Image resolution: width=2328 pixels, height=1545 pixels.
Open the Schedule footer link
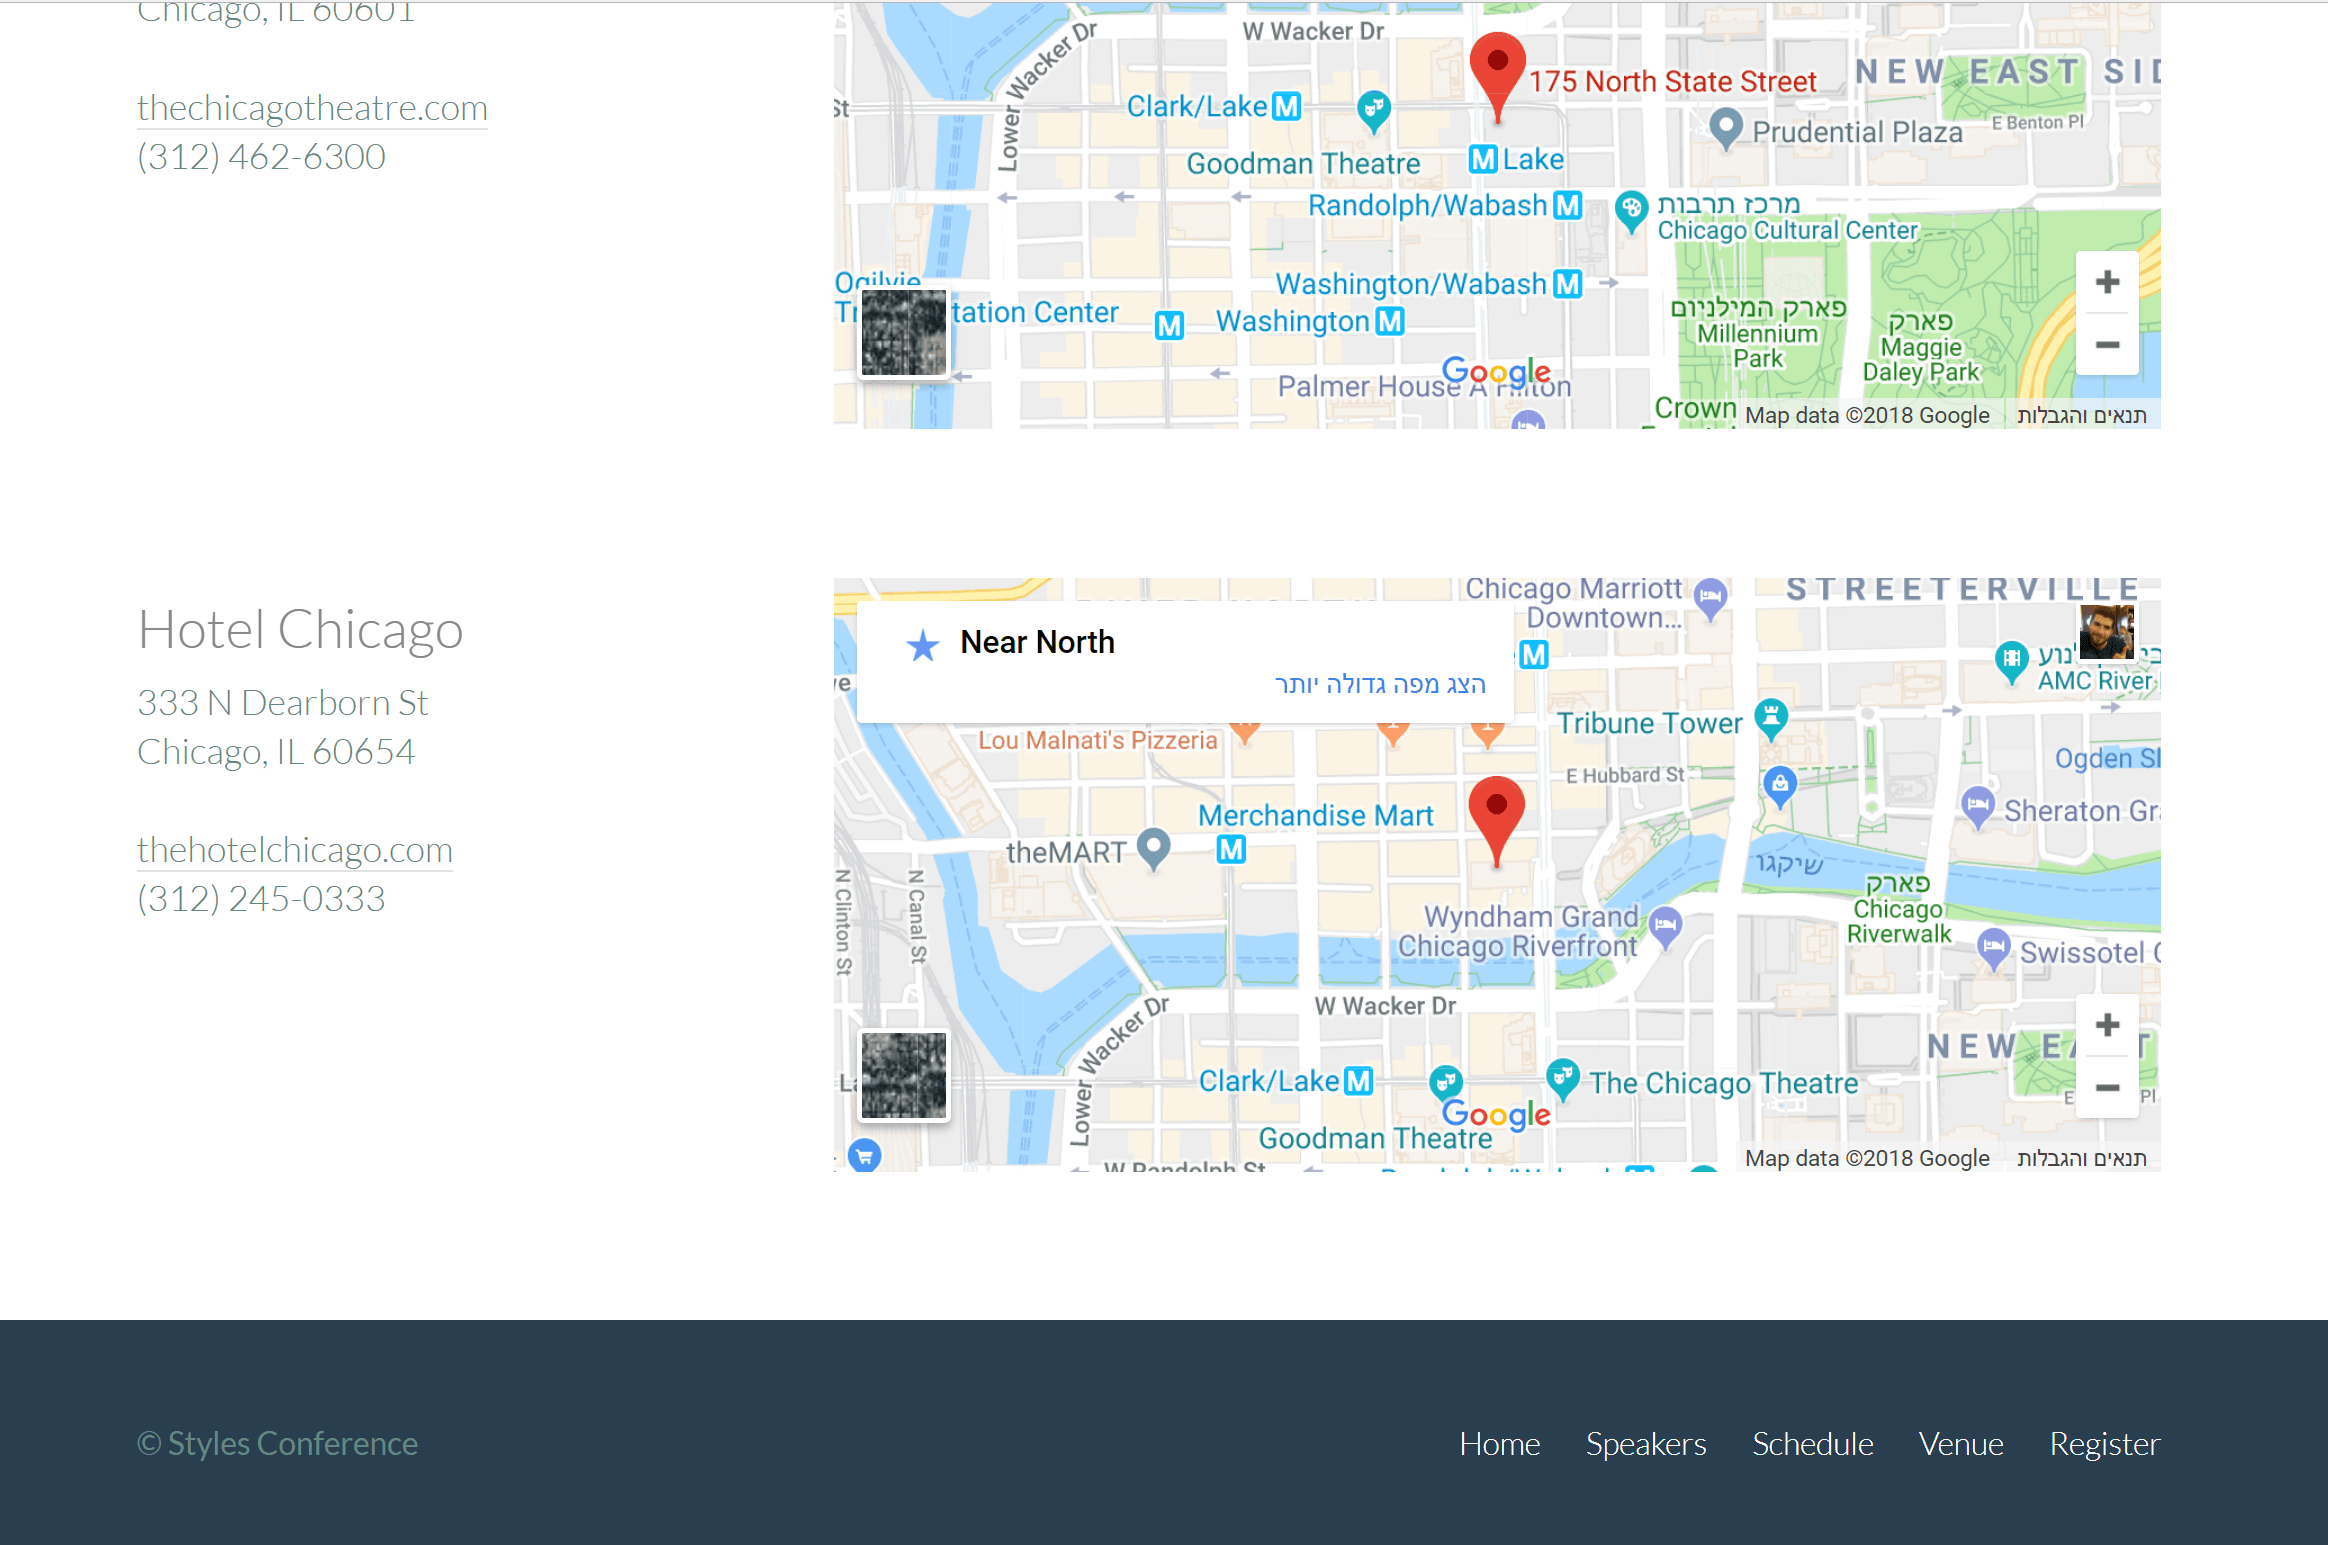point(1812,1444)
